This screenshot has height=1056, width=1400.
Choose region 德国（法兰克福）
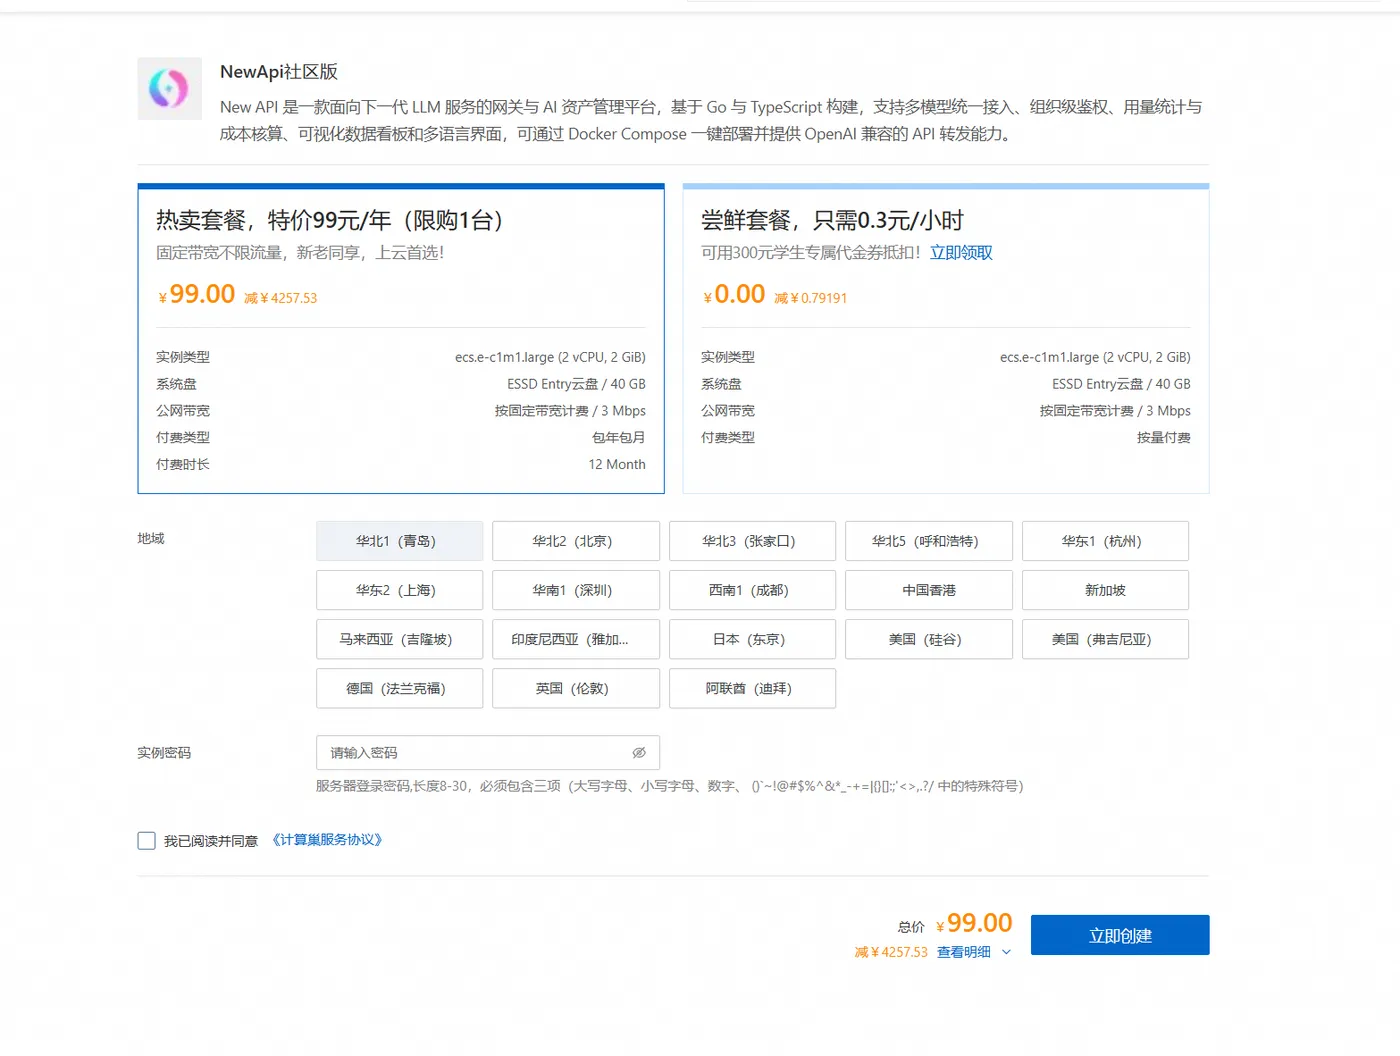click(x=399, y=688)
